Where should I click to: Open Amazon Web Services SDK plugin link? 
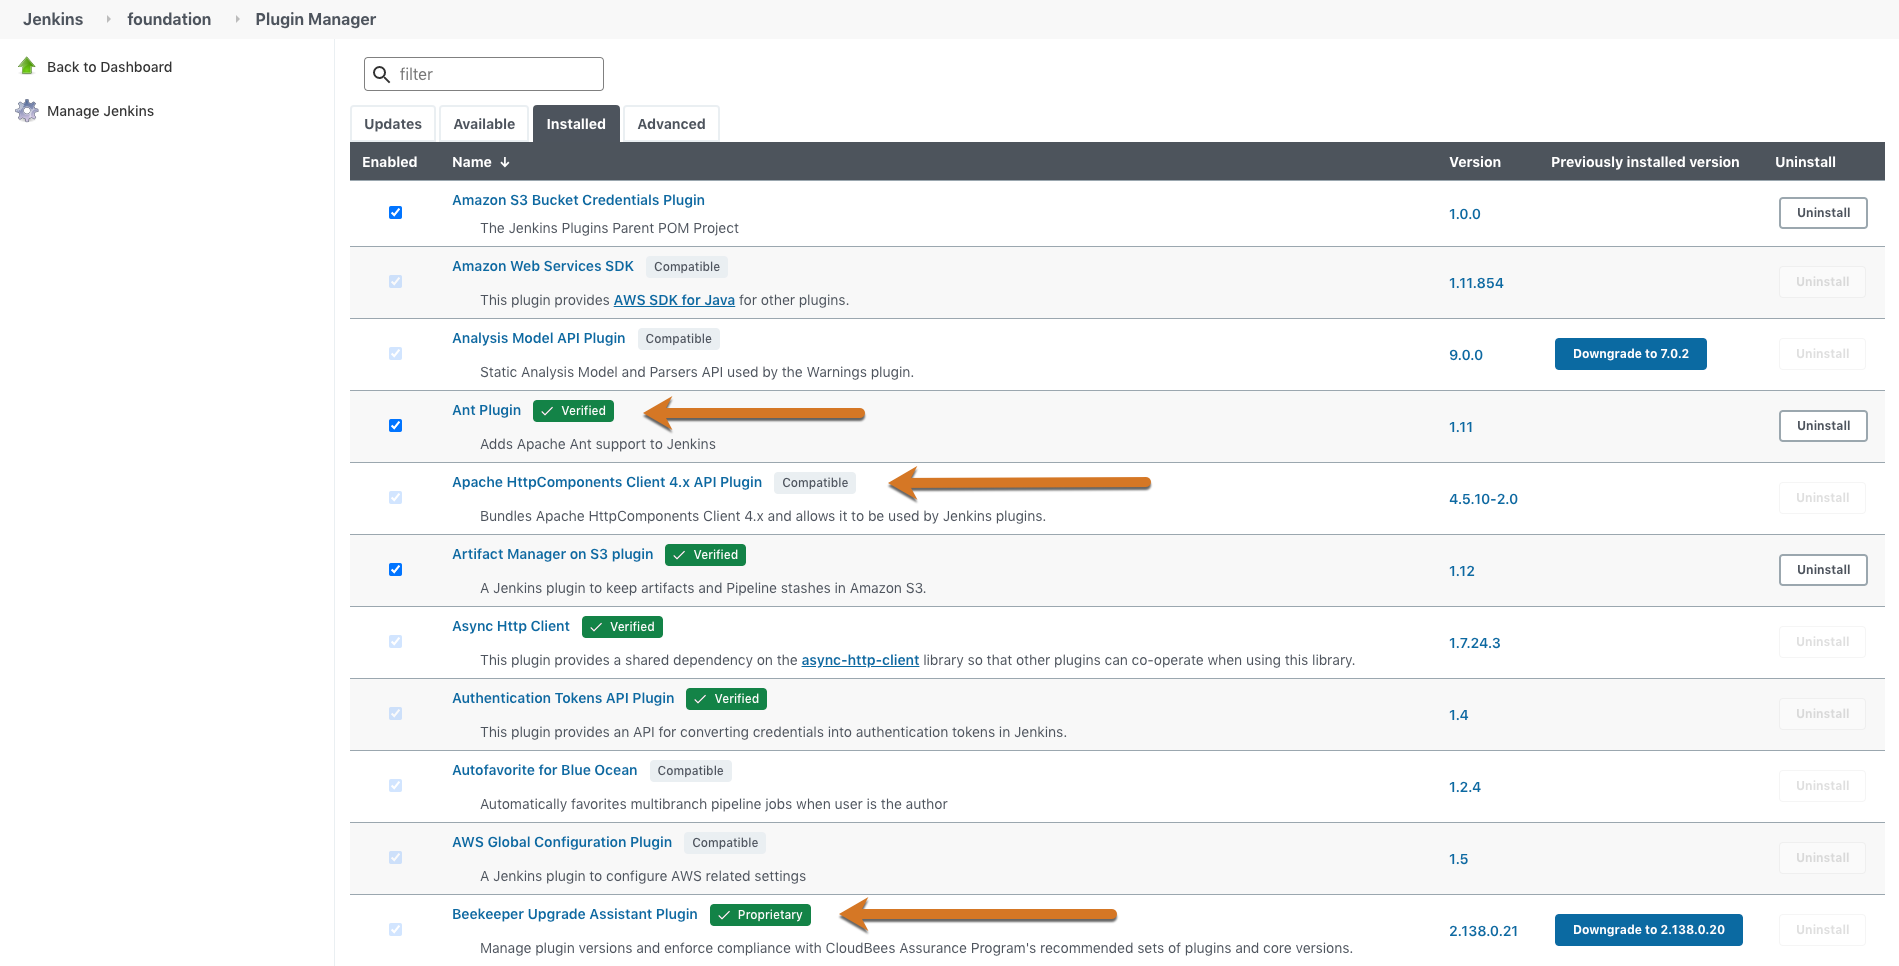(543, 266)
